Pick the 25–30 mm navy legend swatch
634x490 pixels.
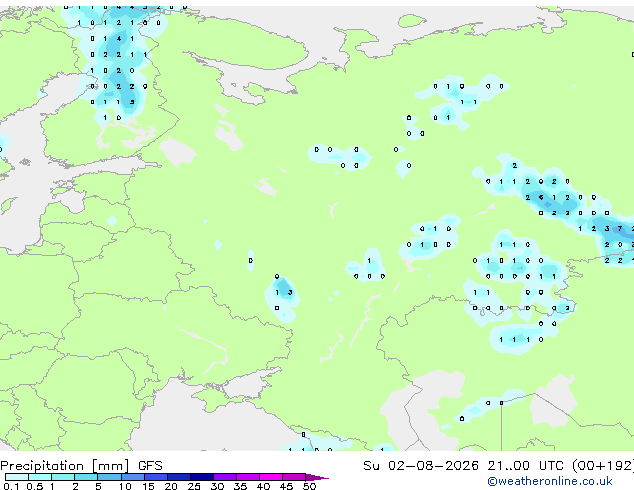point(201,477)
